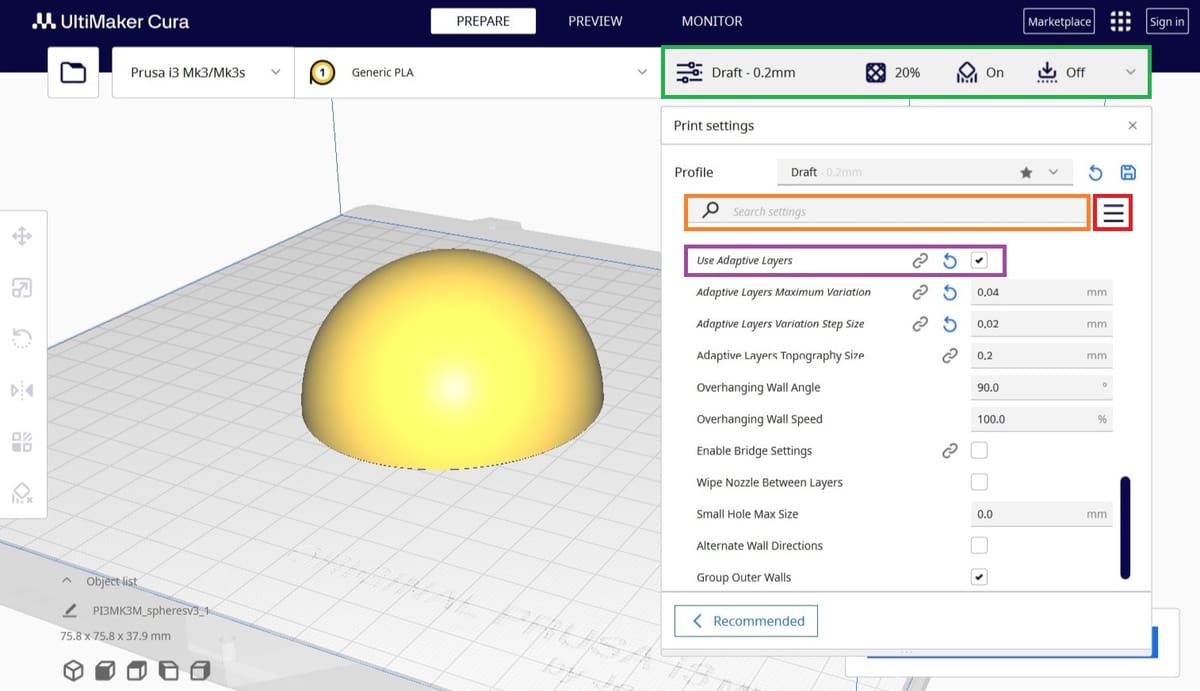Click Adaptive Layers Variation Step Size field
The height and width of the screenshot is (691, 1200).
pos(1041,324)
